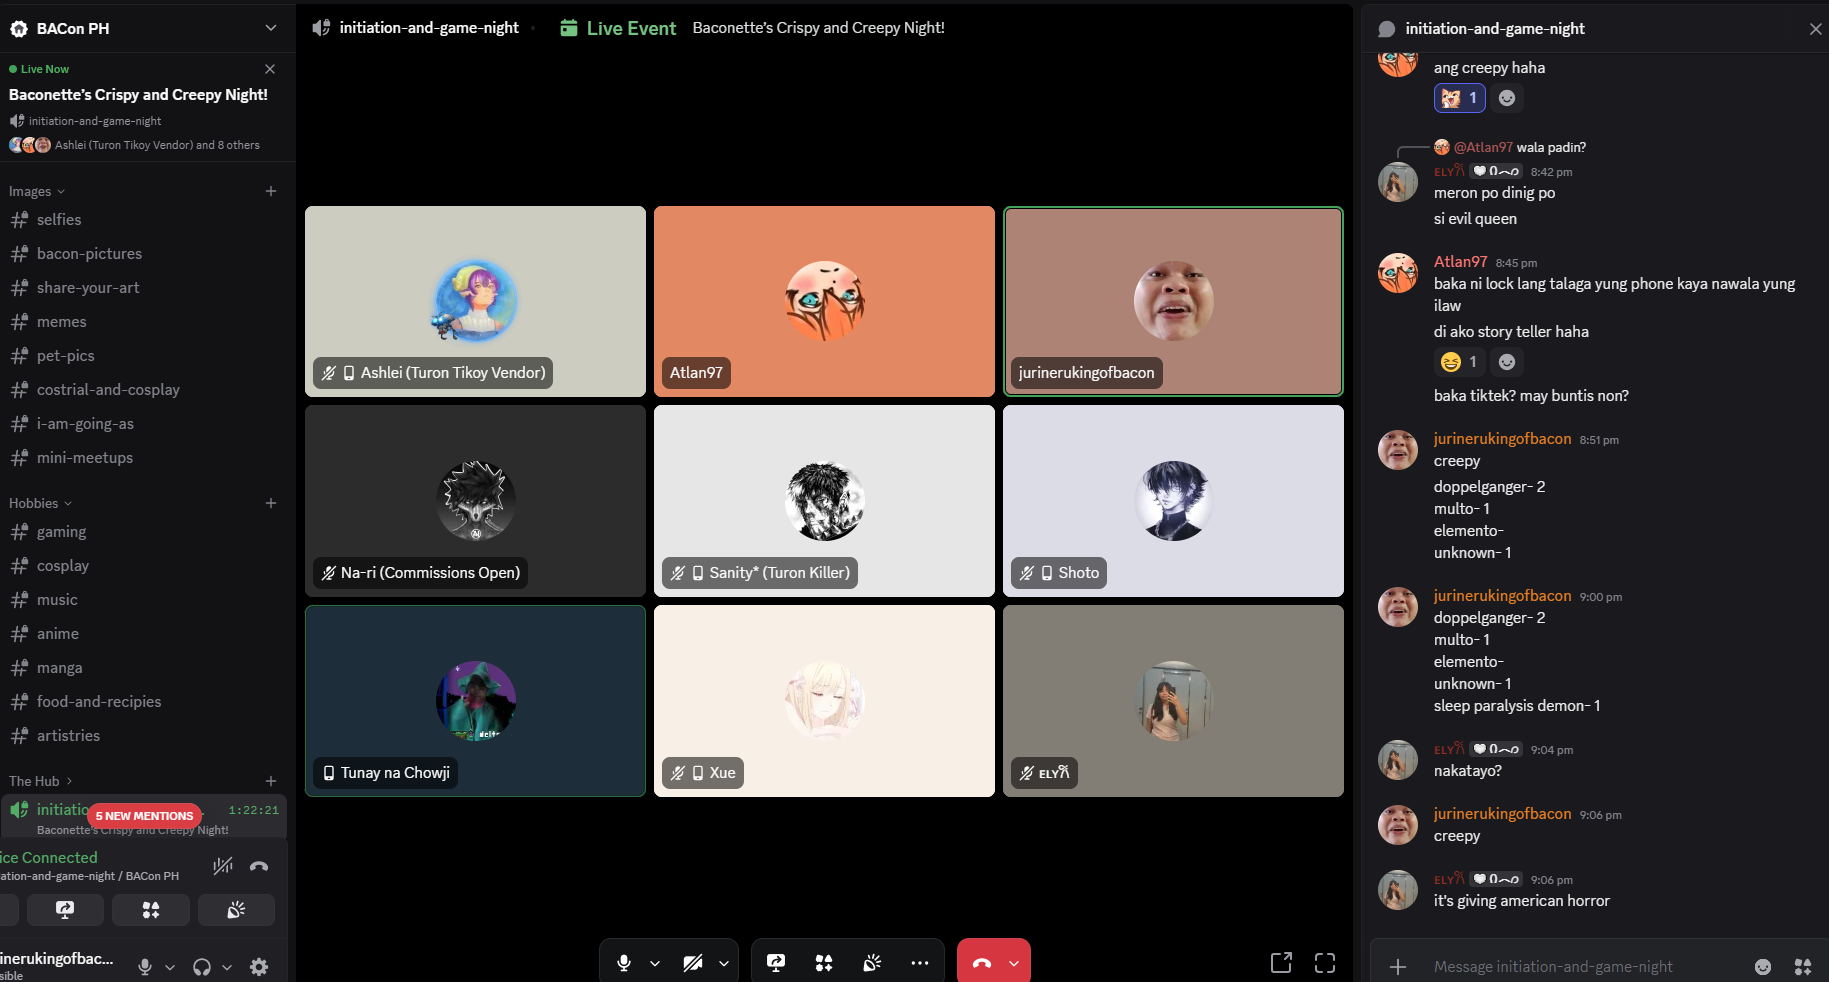Mute microphone in the center call bar

pyautogui.click(x=624, y=963)
